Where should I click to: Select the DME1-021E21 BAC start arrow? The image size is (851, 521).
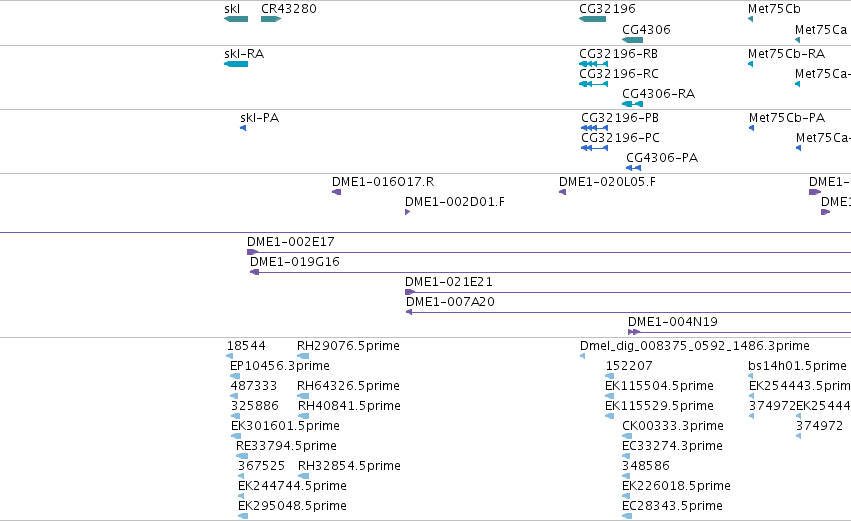pos(410,293)
